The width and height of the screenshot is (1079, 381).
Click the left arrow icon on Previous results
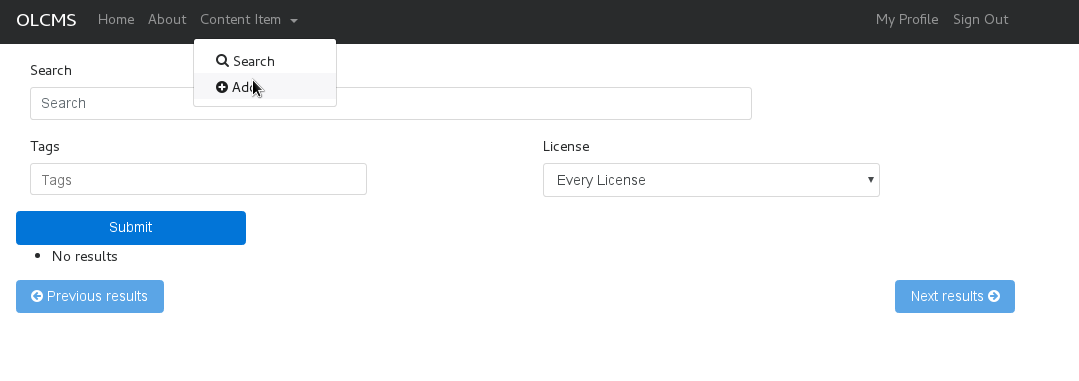(37, 296)
